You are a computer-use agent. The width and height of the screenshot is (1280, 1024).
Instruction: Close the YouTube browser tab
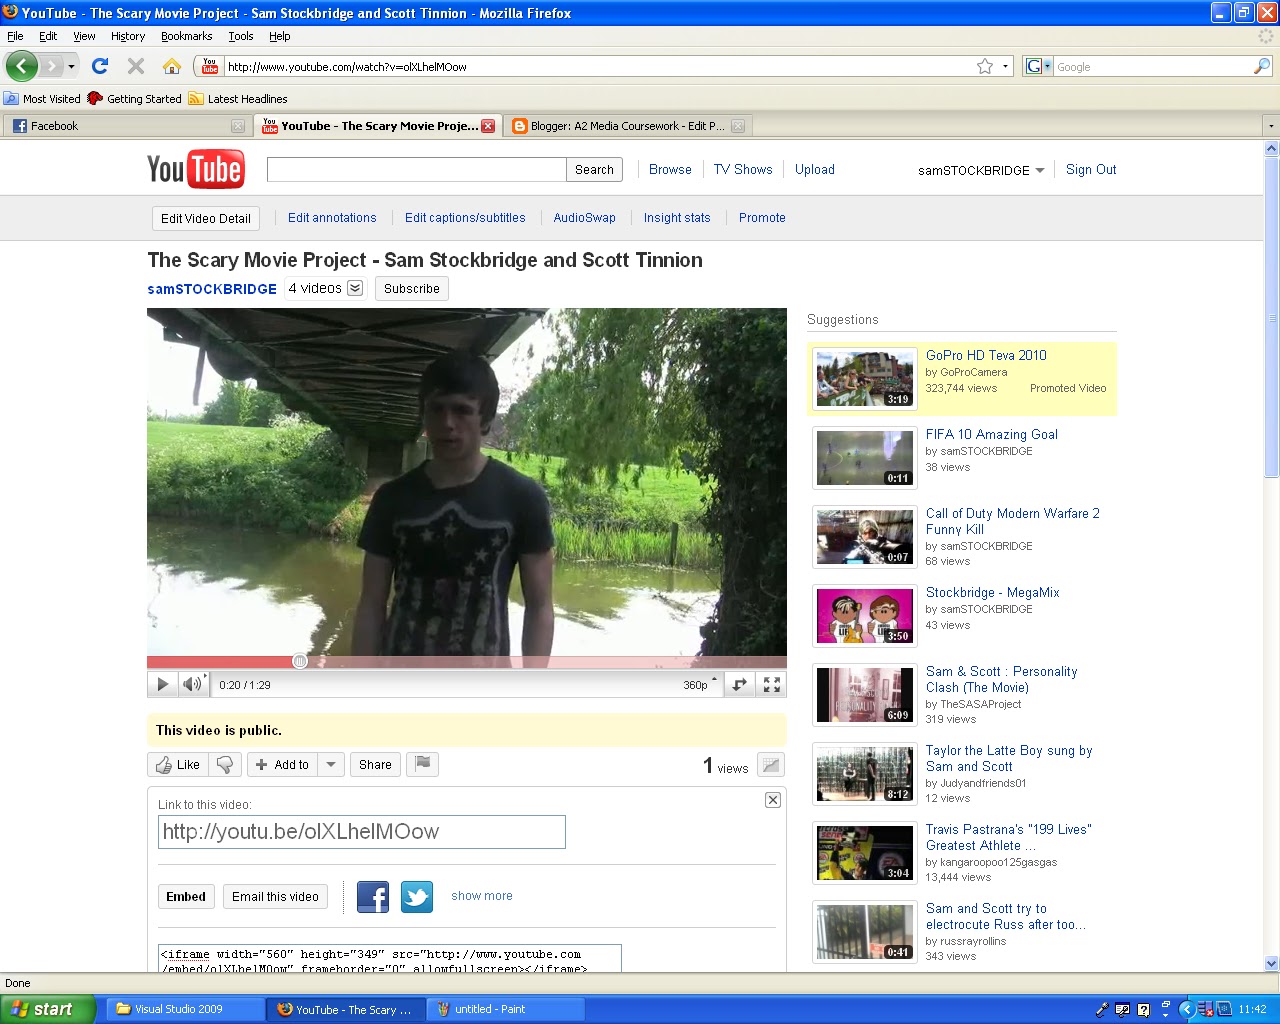[488, 126]
